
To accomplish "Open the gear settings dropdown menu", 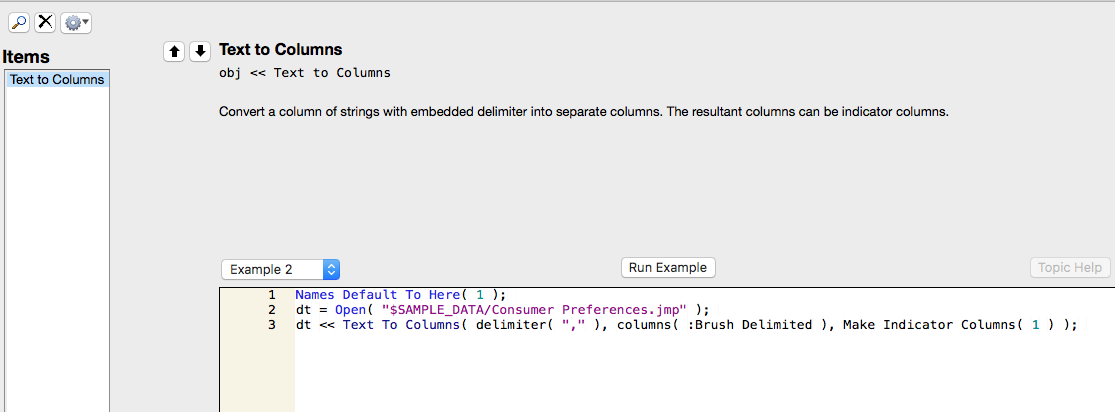I will coord(76,22).
